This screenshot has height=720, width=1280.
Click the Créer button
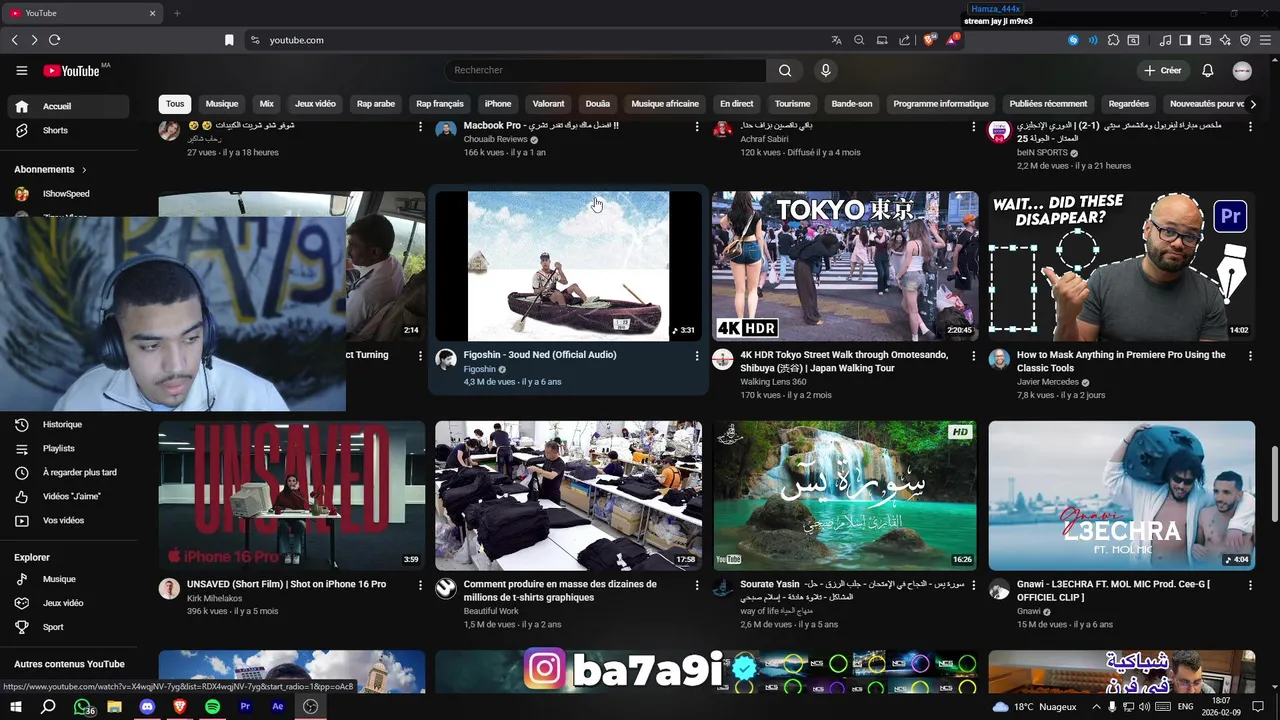point(1163,71)
